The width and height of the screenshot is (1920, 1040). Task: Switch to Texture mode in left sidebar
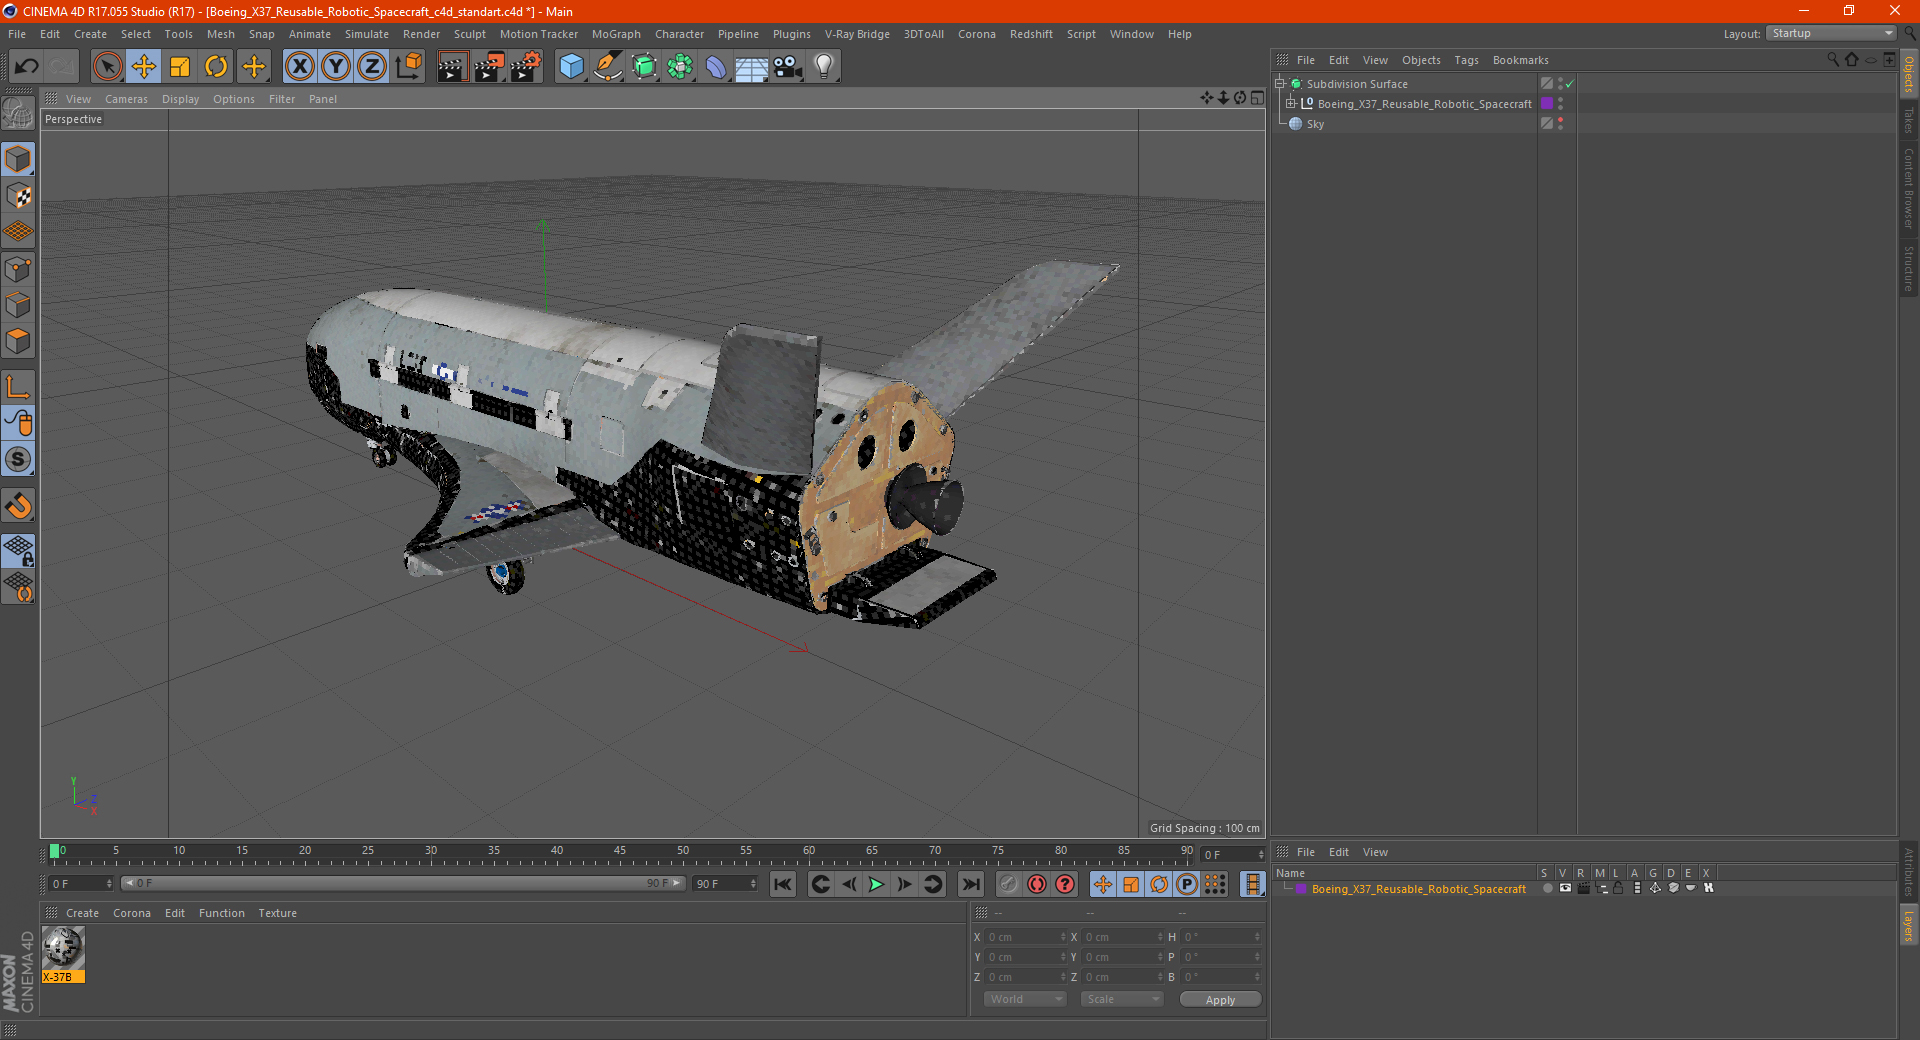point(18,196)
